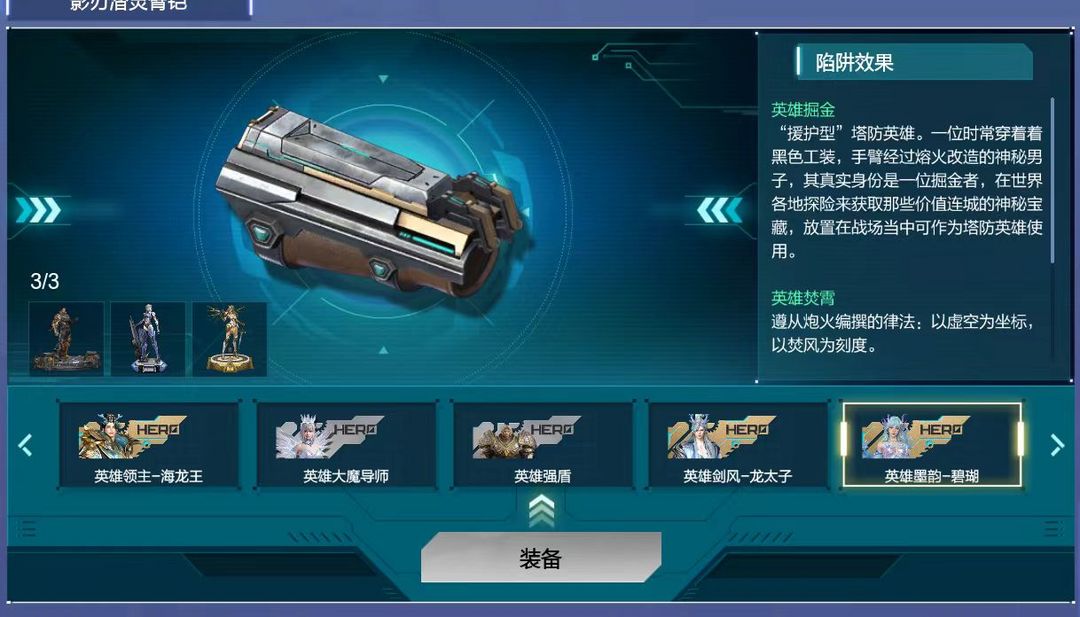
Task: Choose the 英雄领主-海龙王 hero card
Action: [x=149, y=446]
